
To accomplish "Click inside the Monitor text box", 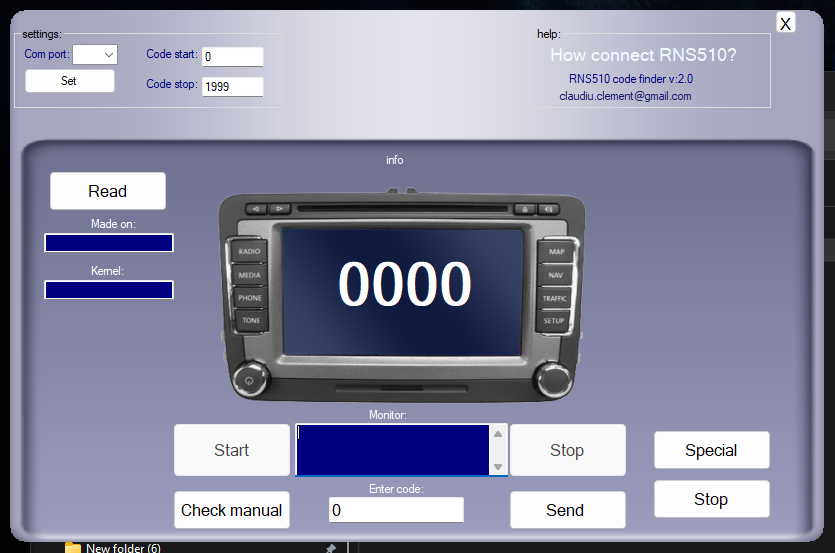I will (393, 450).
